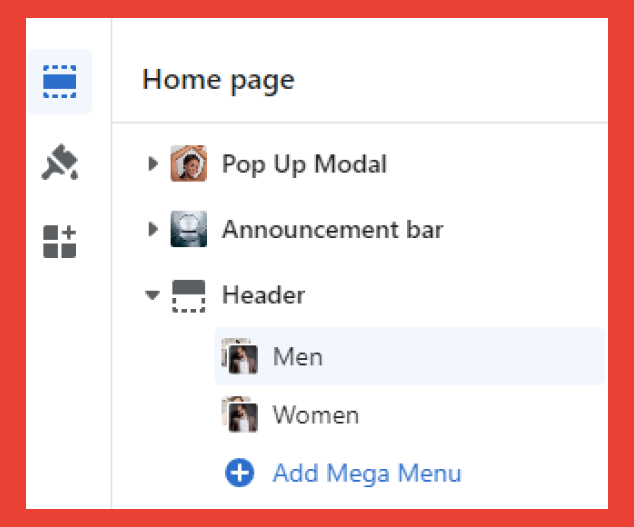Select the Announcement bar section label
This screenshot has height=527, width=634.
click(x=332, y=230)
